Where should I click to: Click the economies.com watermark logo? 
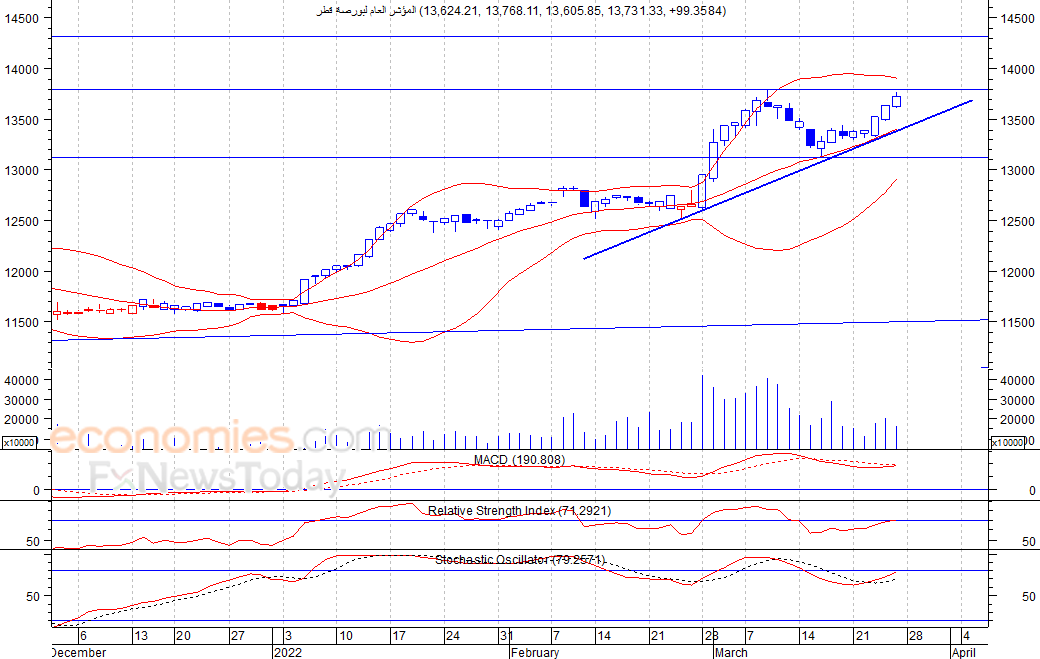pos(219,438)
